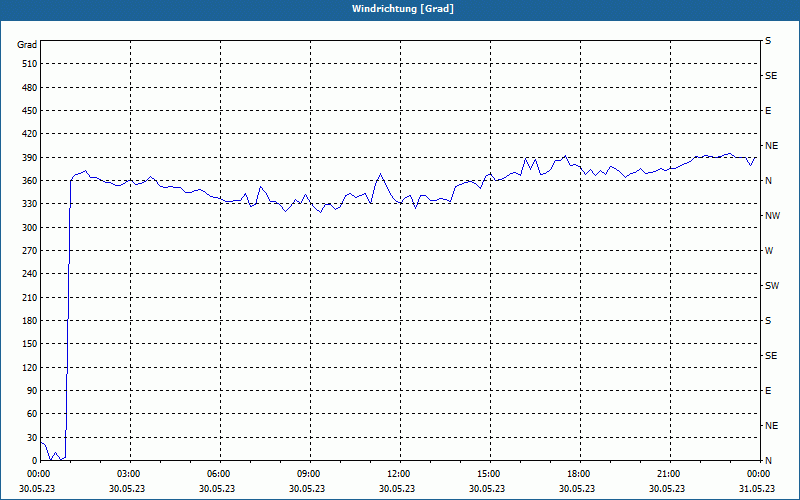Select the 360 degree axis label

[30, 181]
